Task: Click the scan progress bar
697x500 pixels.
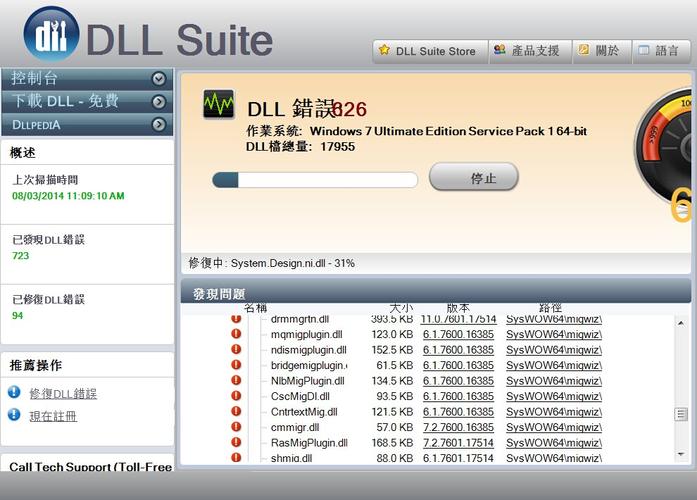Action: 315,180
